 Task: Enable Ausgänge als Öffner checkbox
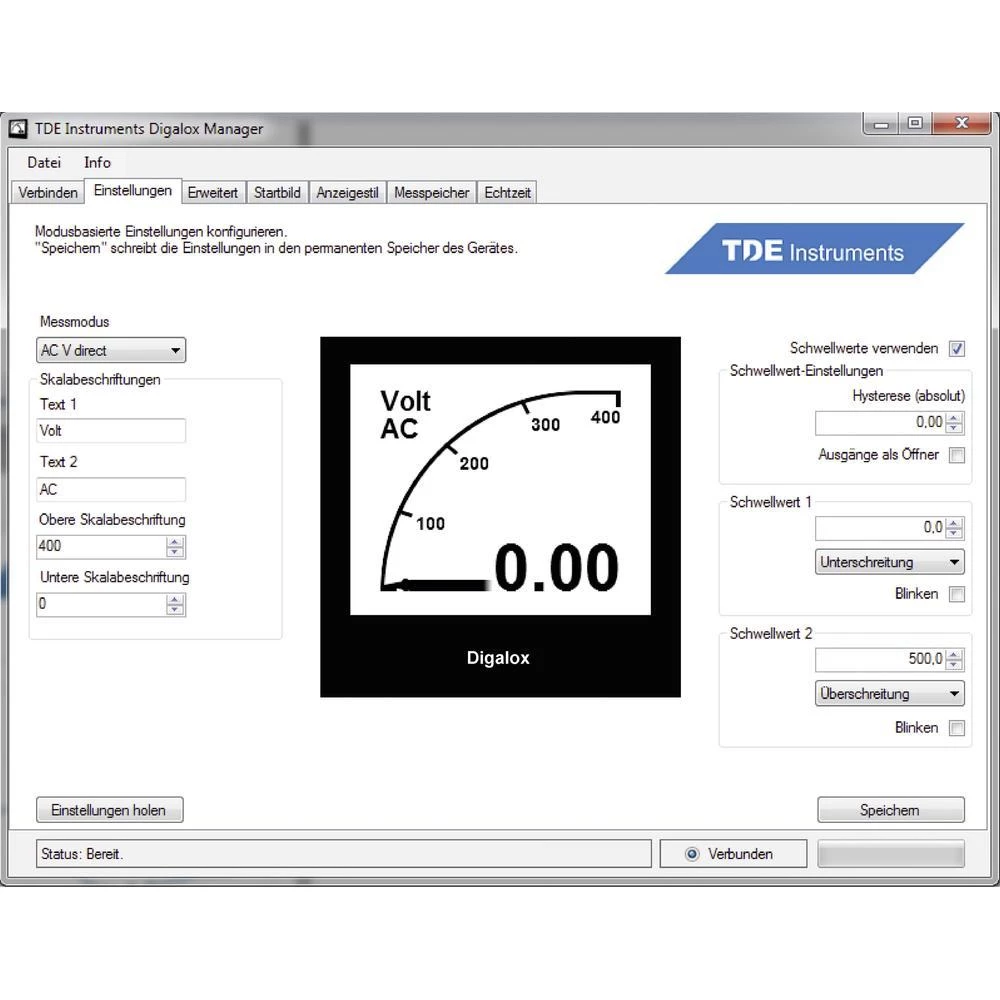click(957, 455)
